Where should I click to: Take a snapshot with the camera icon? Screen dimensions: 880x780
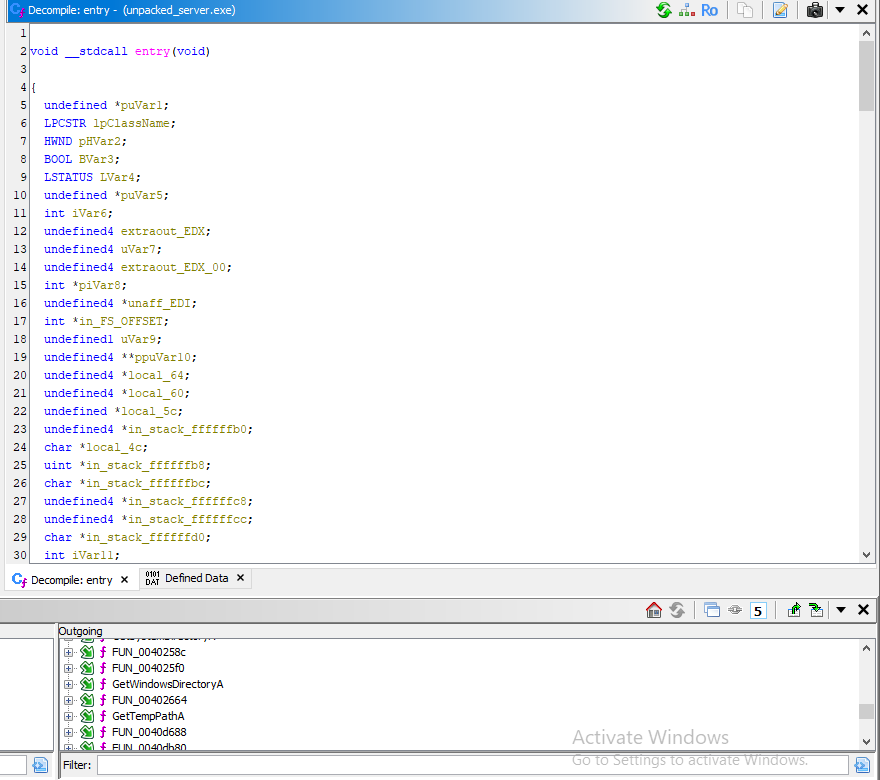point(815,10)
